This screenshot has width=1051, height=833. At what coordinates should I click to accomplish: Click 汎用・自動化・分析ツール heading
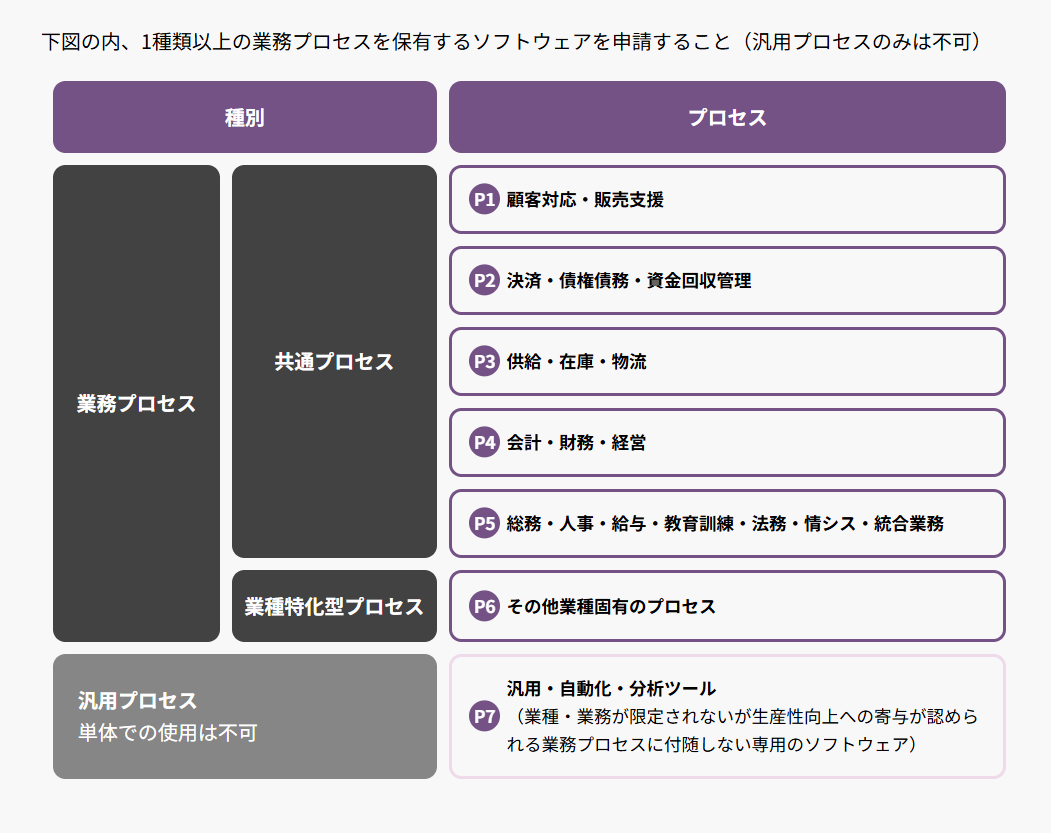pos(611,688)
